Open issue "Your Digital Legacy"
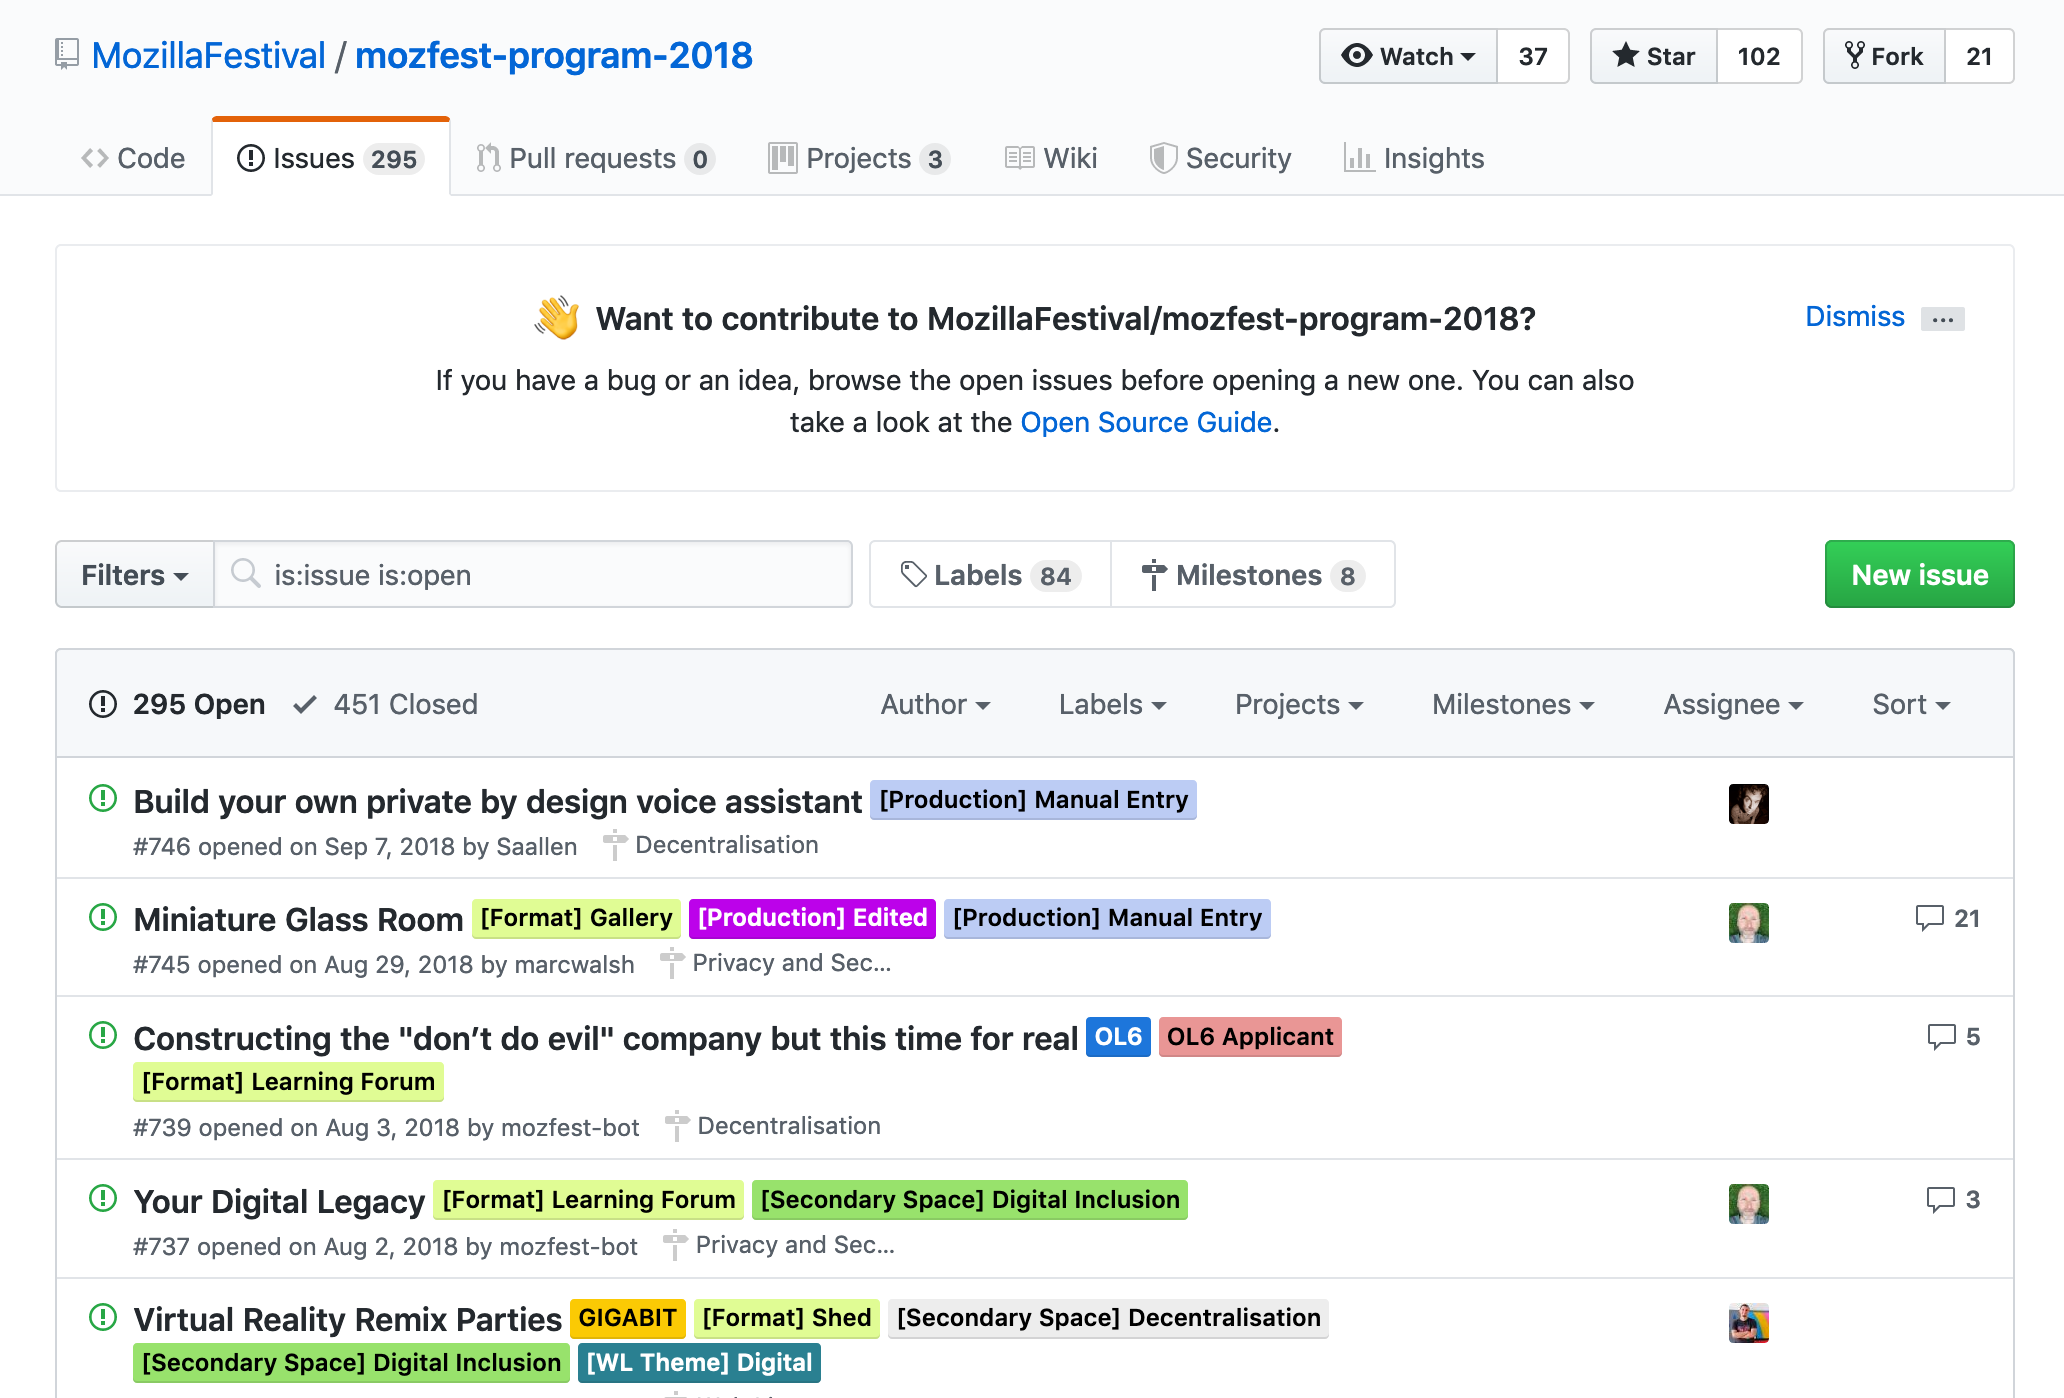Screen dimensions: 2064x1398 point(279,1201)
